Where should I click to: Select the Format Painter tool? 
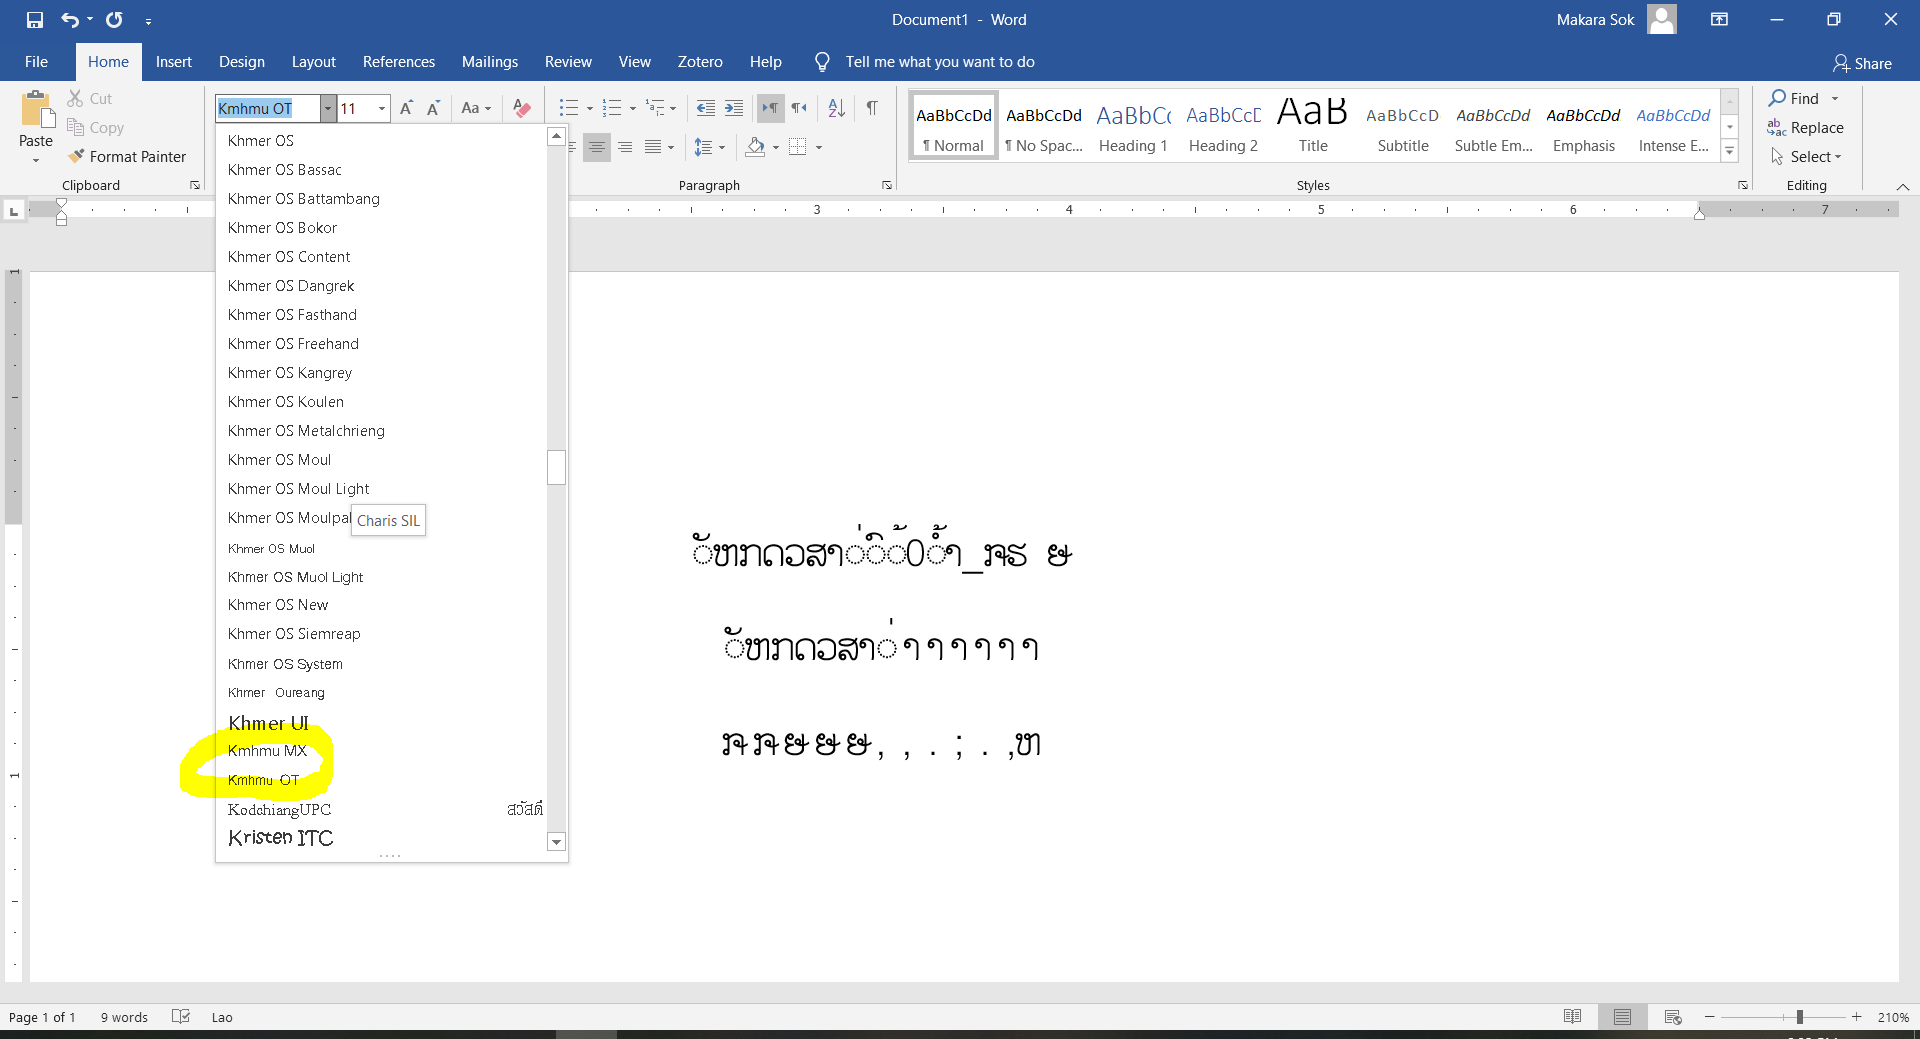coord(127,156)
